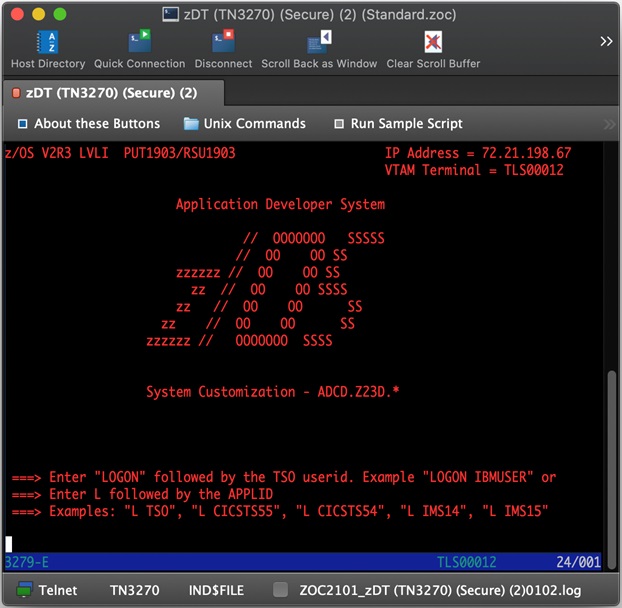Click the red session indicator on tab
Viewport: 622px width, 608px height.
(x=16, y=93)
